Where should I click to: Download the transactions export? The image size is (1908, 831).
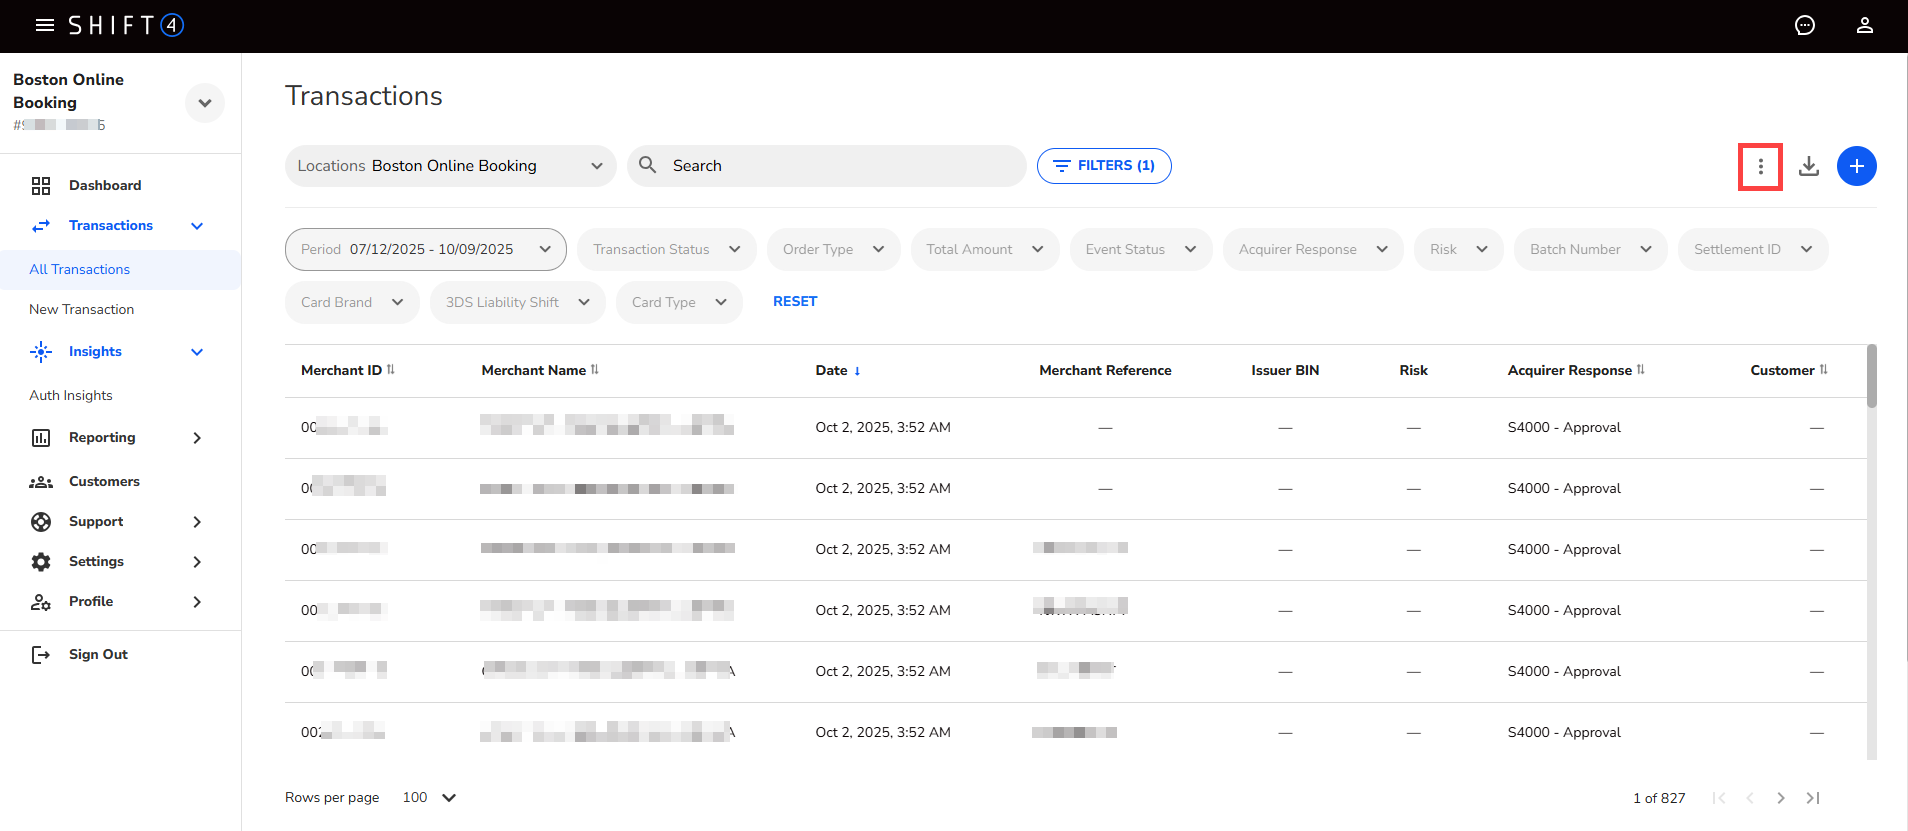coord(1808,166)
